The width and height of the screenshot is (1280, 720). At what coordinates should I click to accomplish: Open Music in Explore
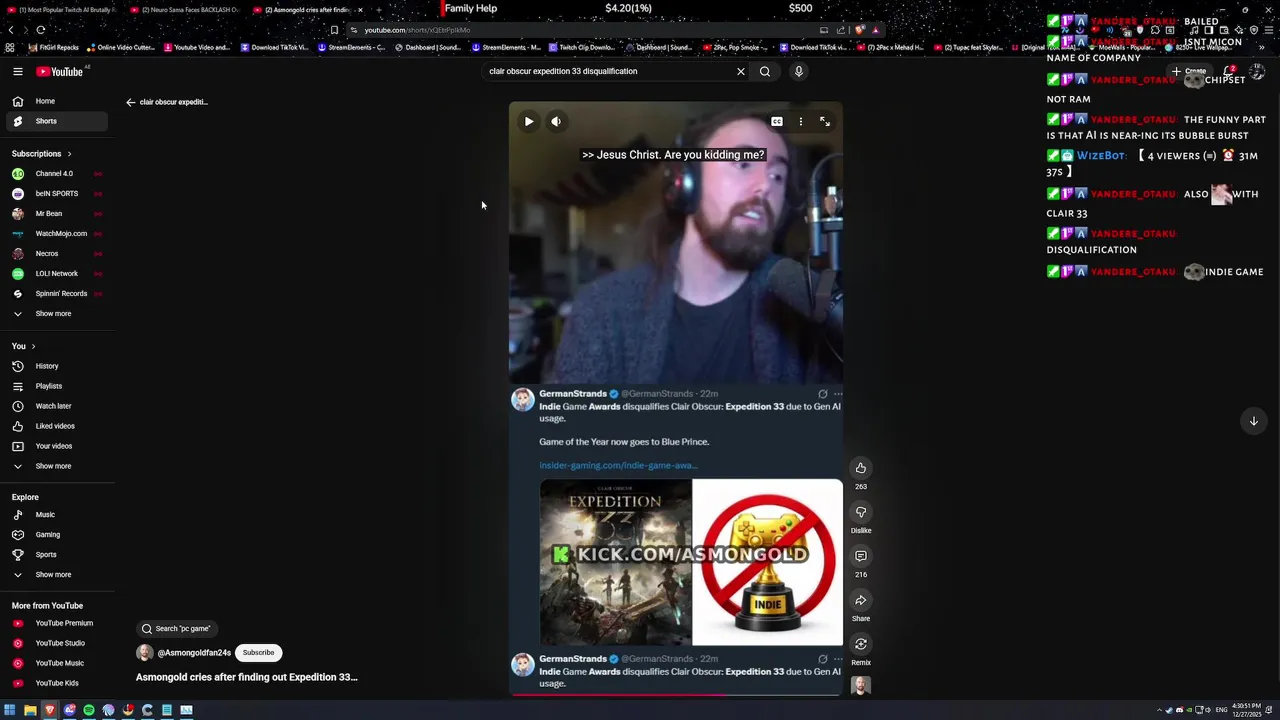(55, 514)
